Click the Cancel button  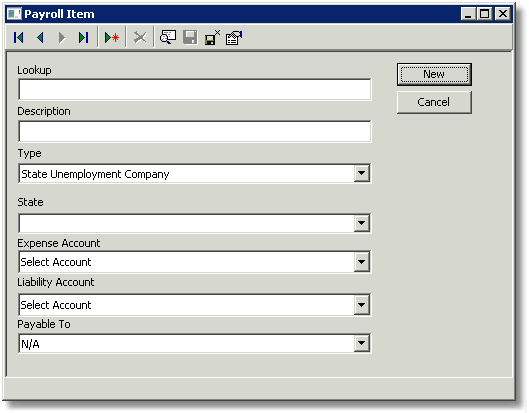point(434,102)
